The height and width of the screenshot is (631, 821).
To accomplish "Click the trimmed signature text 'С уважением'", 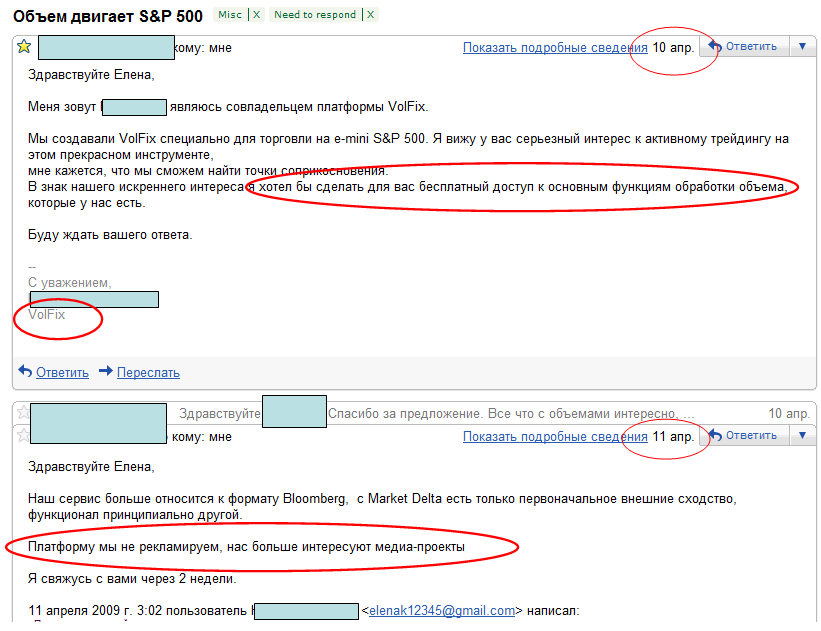I will click(x=70, y=282).
